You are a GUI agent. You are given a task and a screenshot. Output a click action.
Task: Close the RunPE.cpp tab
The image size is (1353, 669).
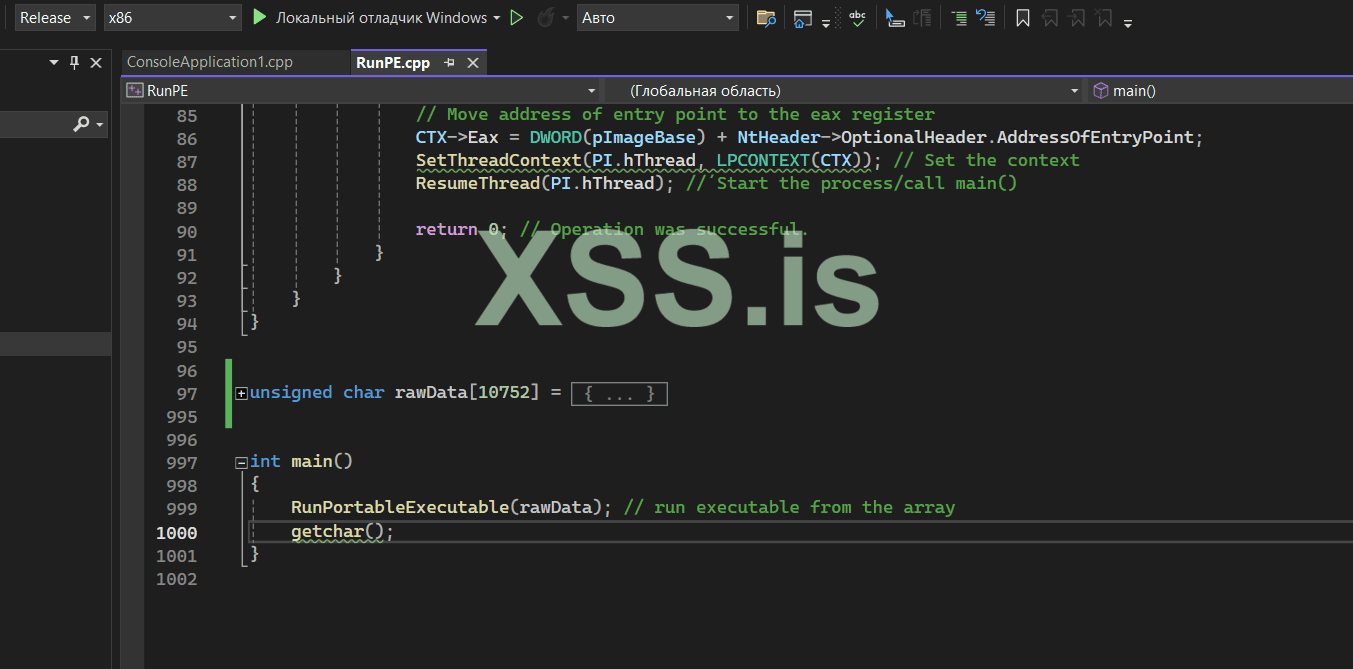pyautogui.click(x=473, y=62)
